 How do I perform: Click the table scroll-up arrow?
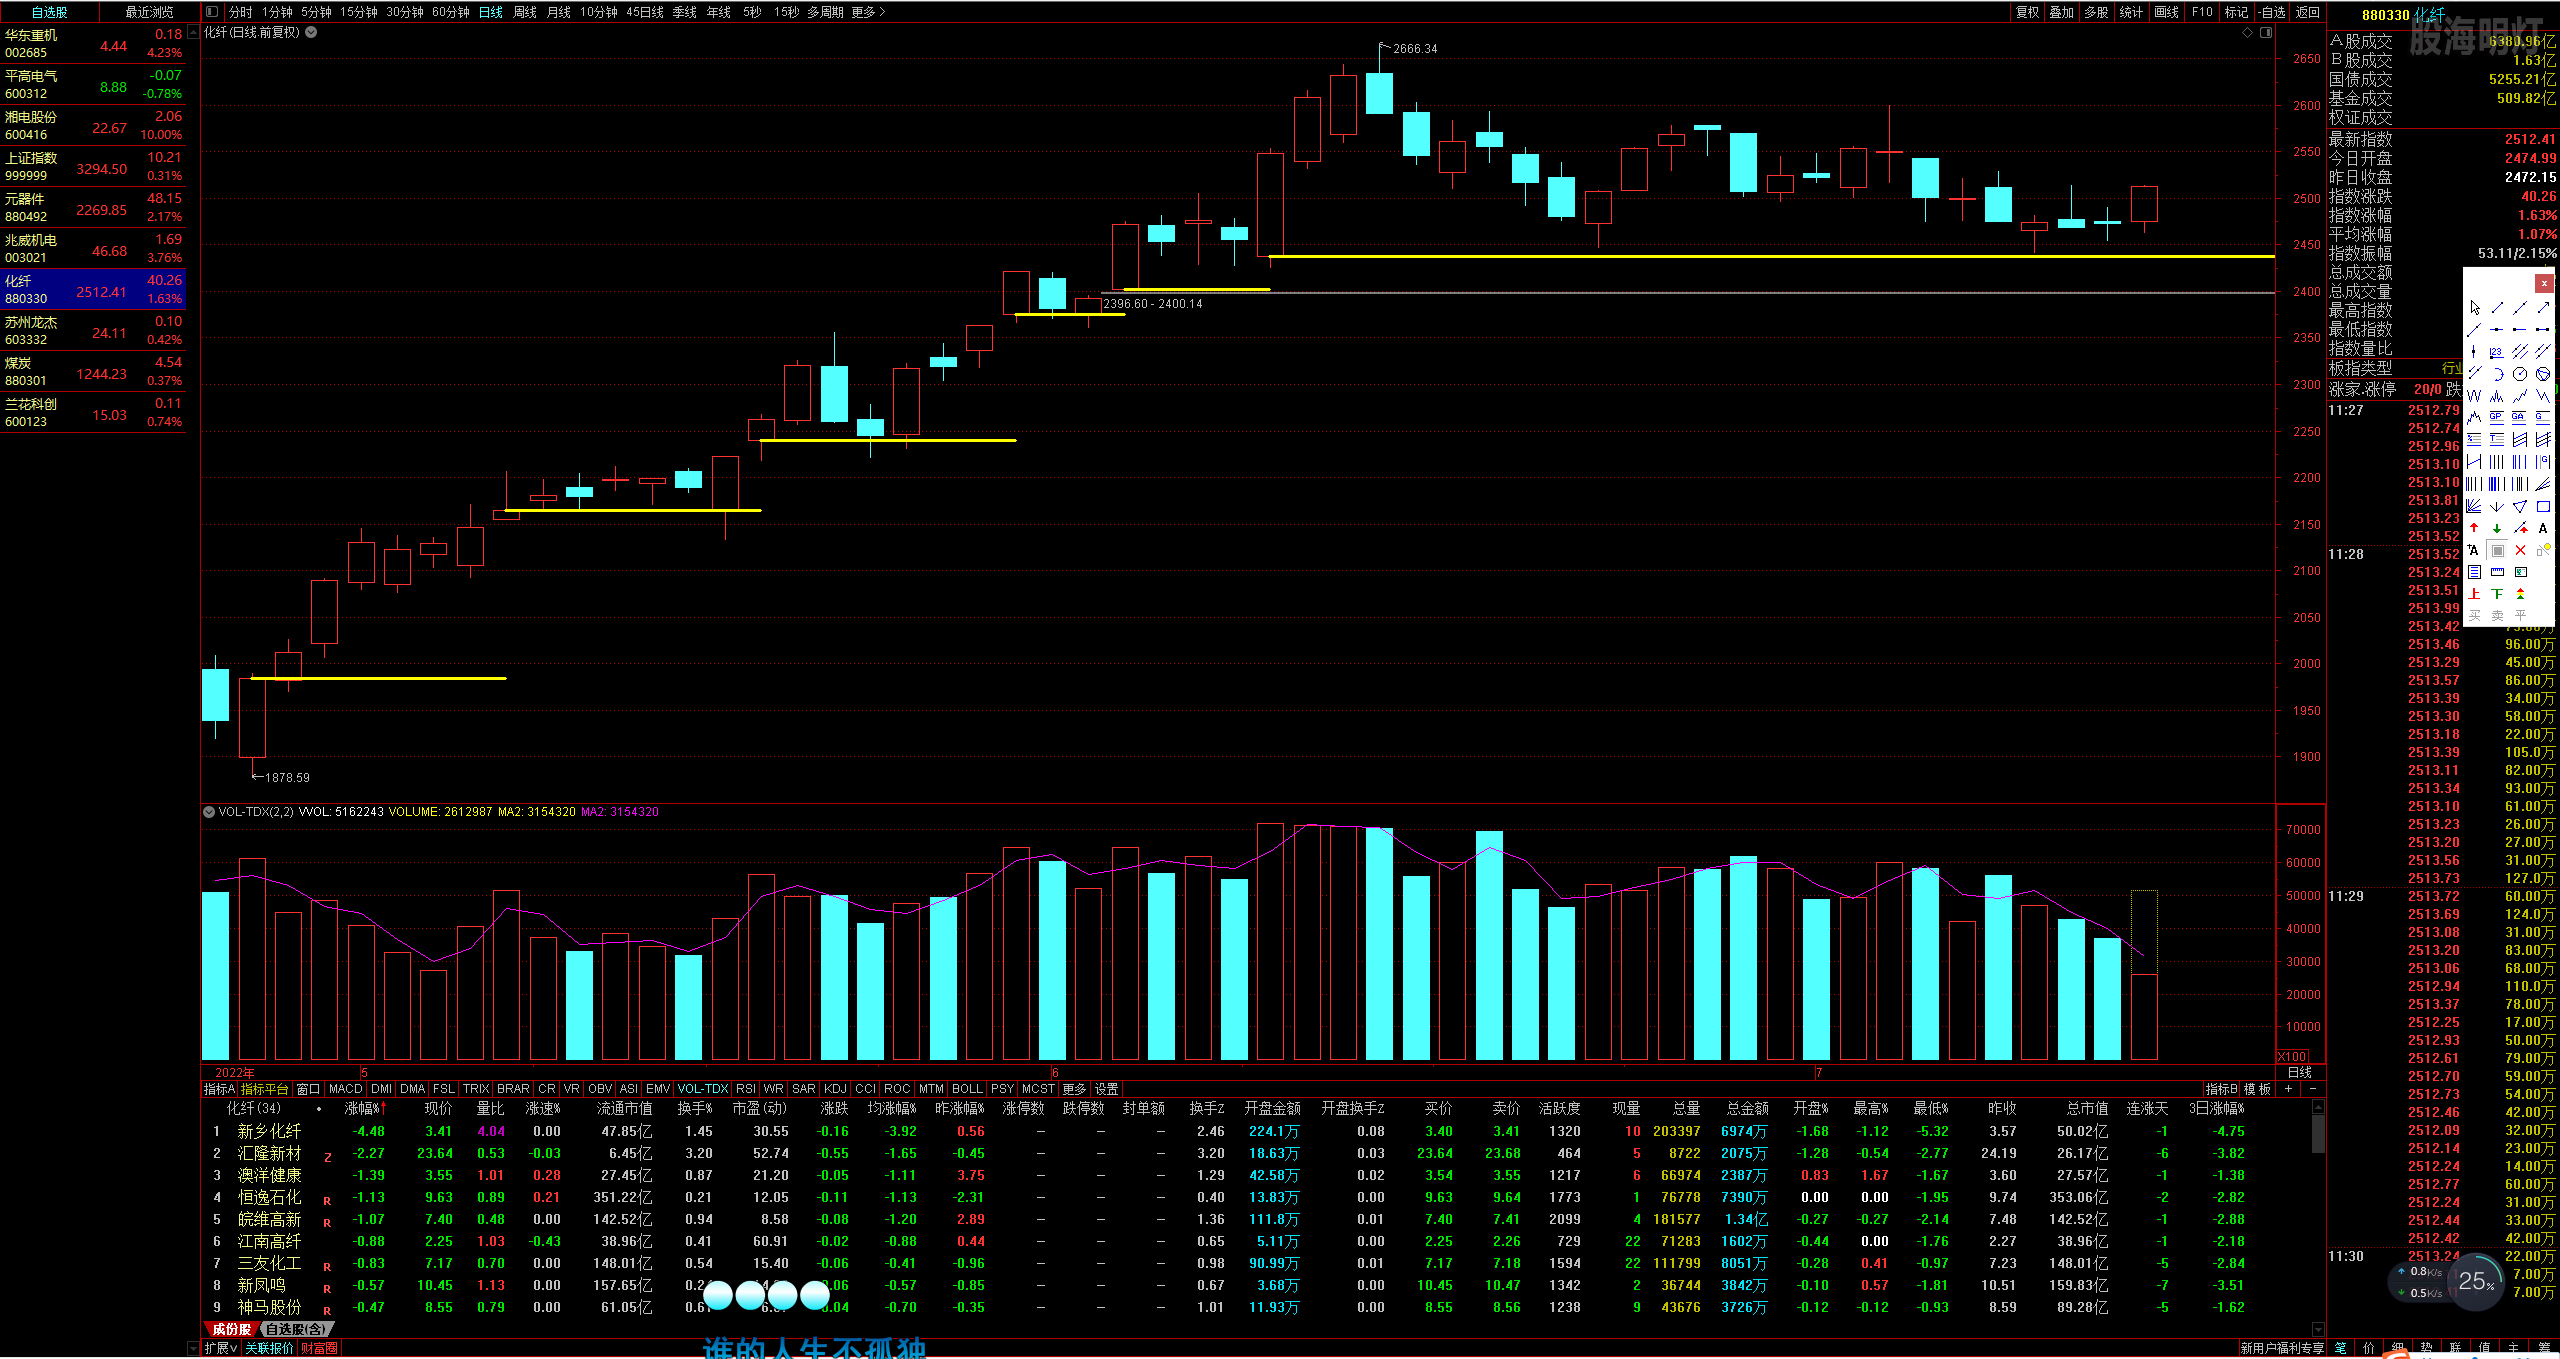[2318, 1107]
